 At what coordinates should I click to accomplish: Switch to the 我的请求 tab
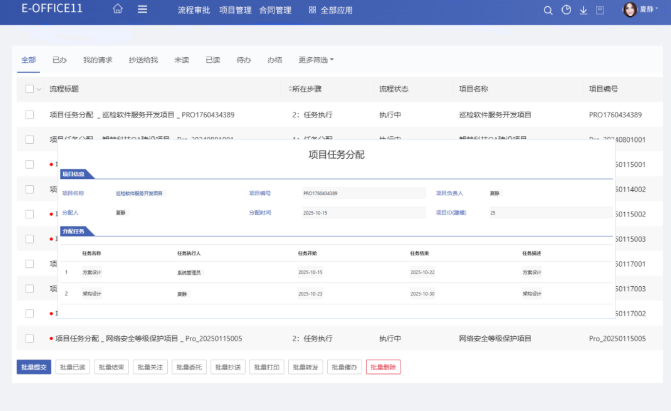pyautogui.click(x=97, y=60)
